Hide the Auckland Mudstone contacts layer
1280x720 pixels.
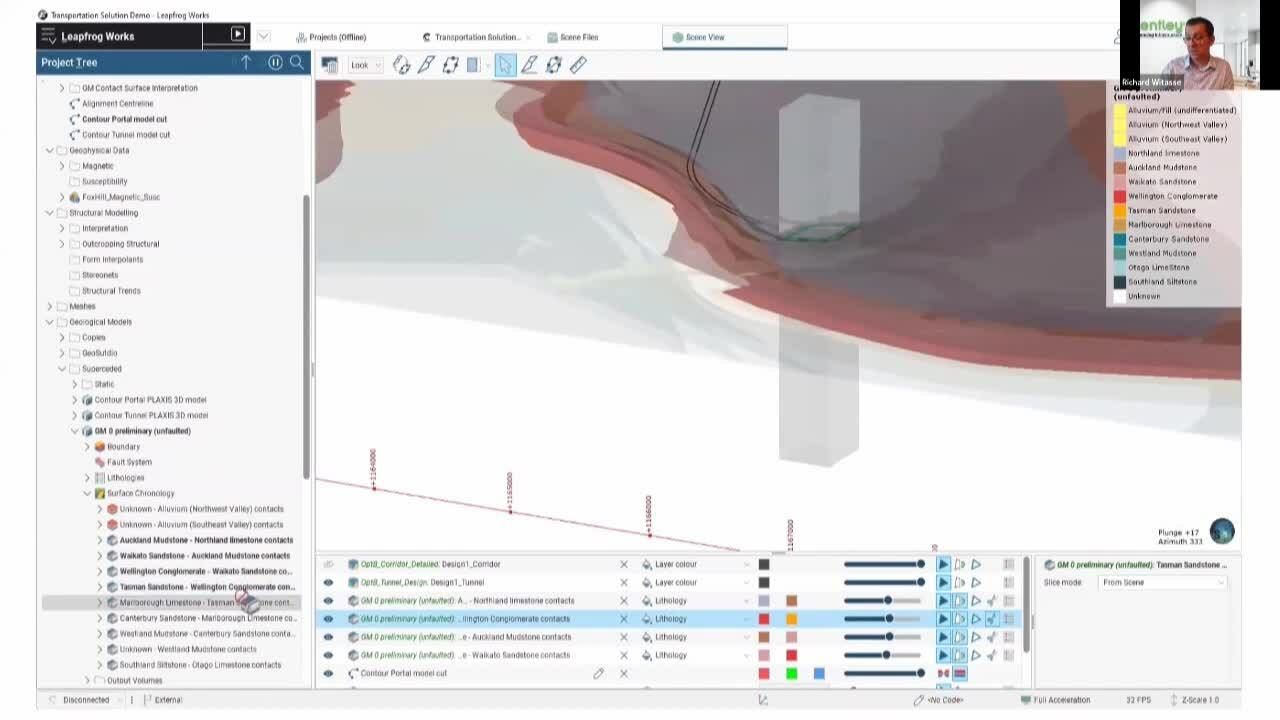328,637
